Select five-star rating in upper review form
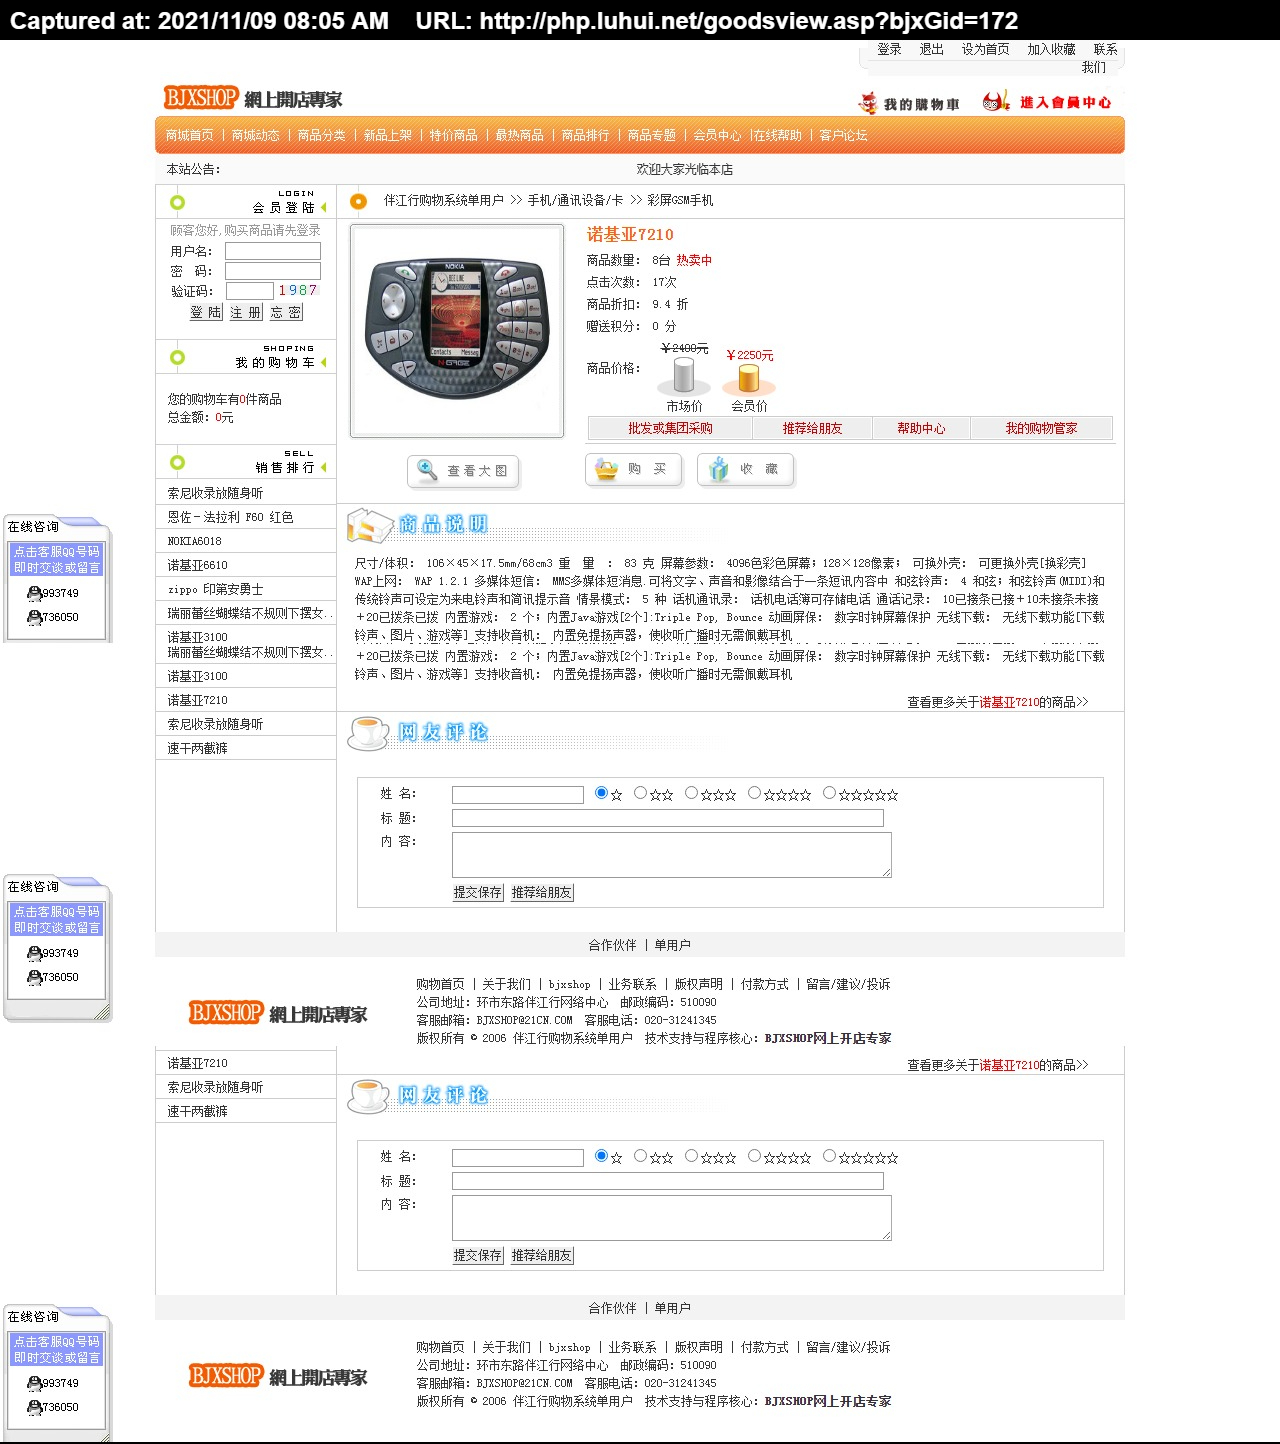The height and width of the screenshot is (1444, 1280). (x=829, y=793)
